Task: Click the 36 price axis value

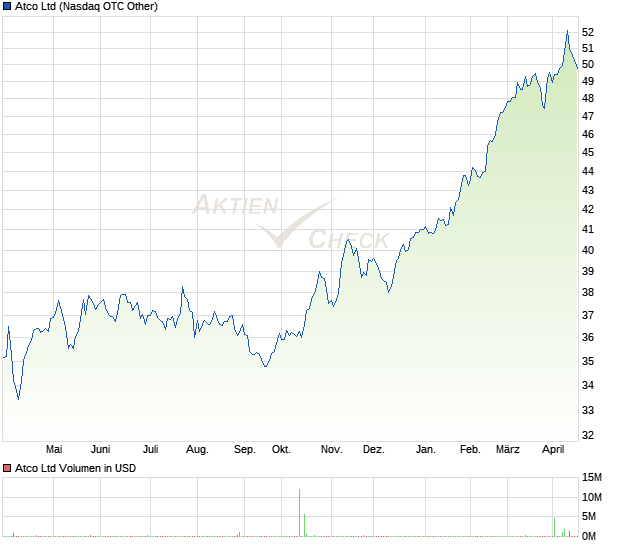Action: point(588,337)
